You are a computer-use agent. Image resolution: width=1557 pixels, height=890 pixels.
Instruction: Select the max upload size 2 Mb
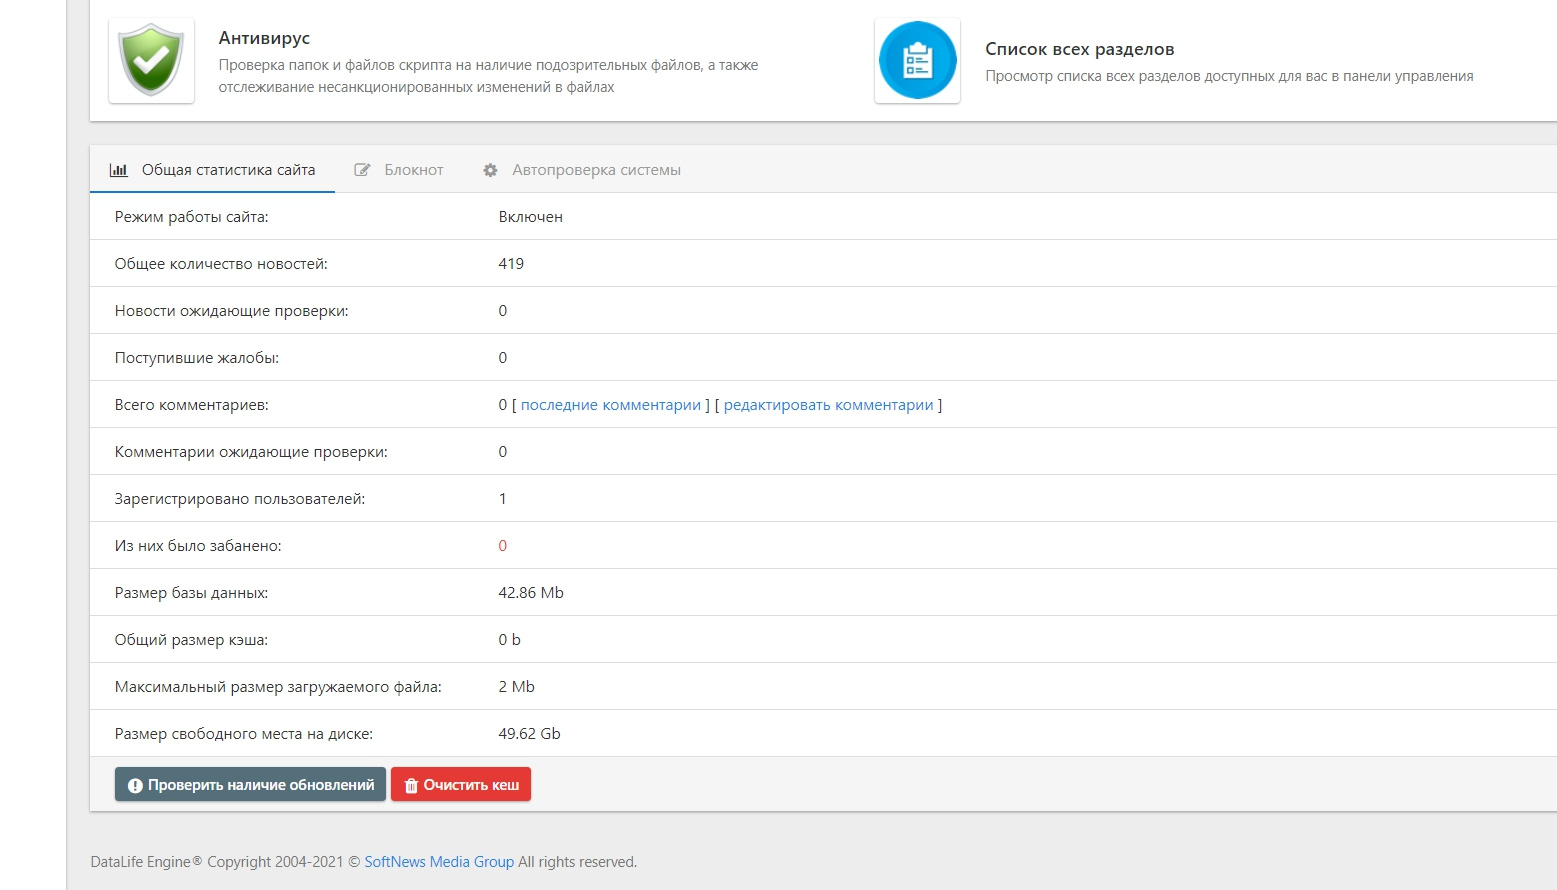517,687
